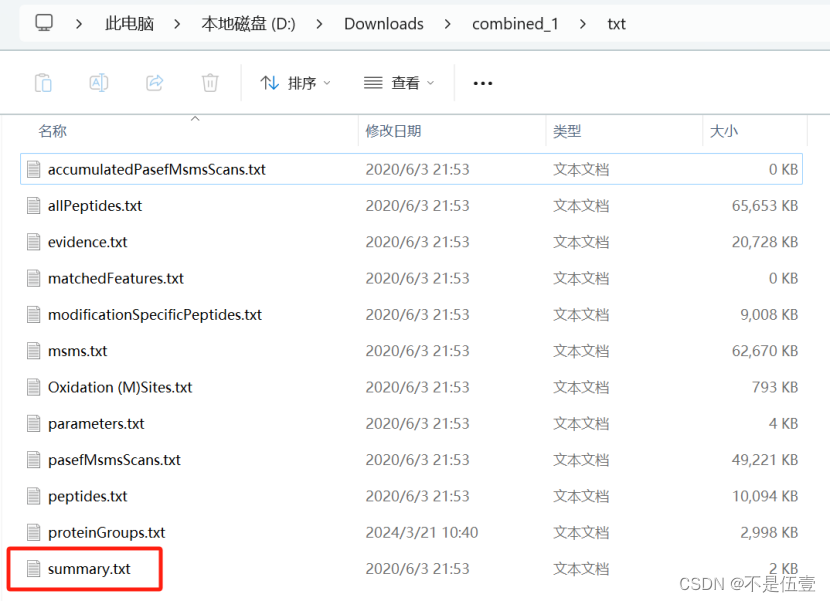
Task: Click the 793 KB size cell
Action: 775,387
